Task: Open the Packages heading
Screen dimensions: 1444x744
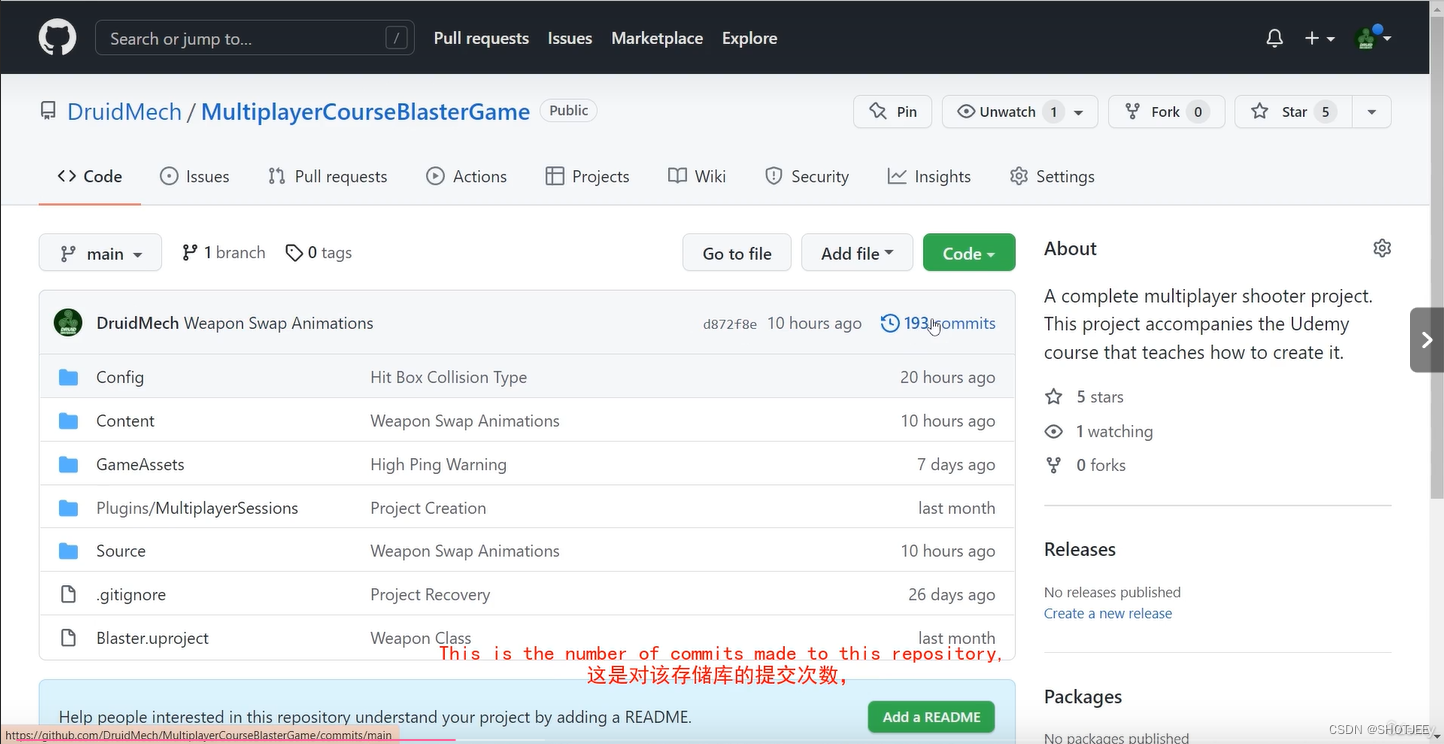Action: [x=1083, y=696]
